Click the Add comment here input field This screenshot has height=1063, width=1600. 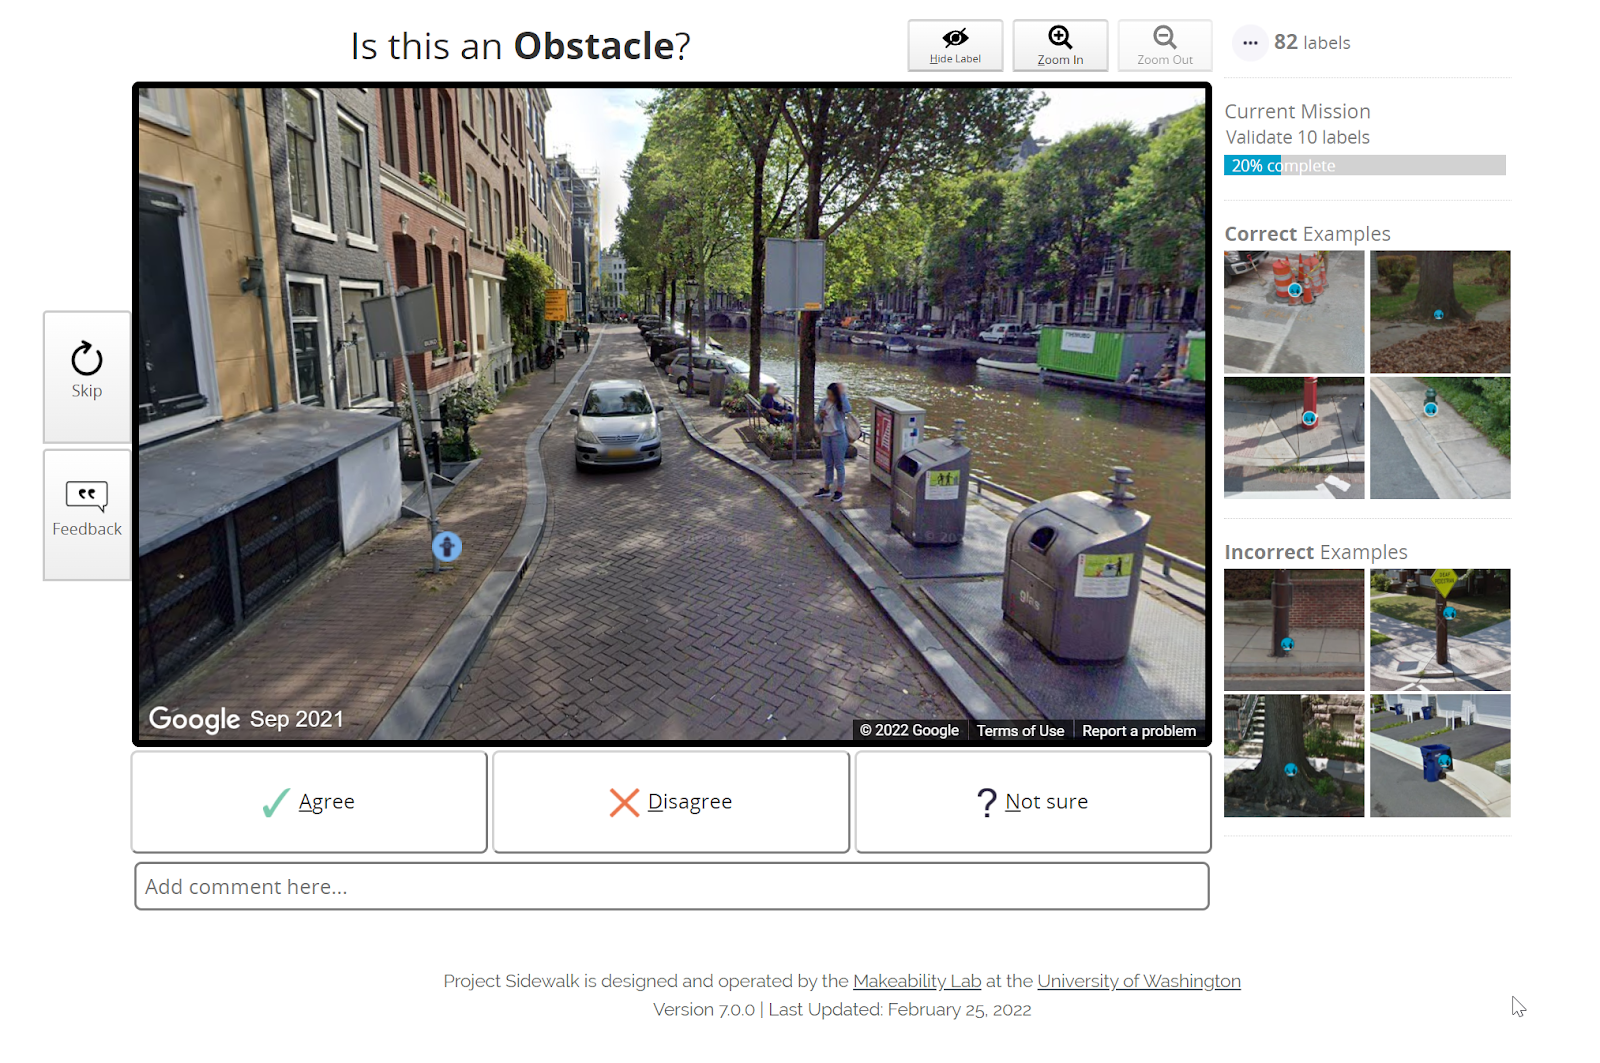point(670,886)
